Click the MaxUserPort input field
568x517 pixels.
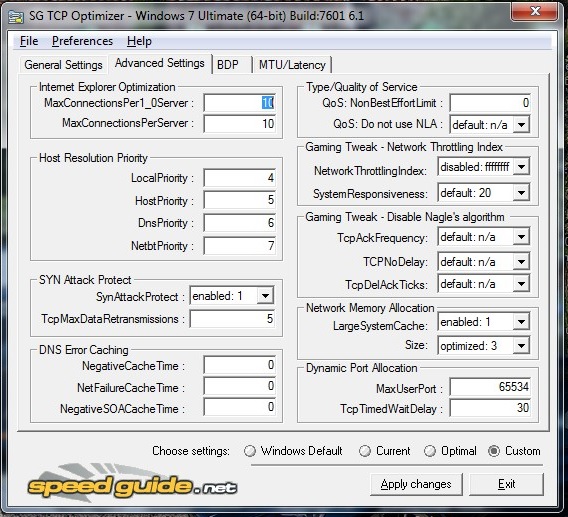490,387
